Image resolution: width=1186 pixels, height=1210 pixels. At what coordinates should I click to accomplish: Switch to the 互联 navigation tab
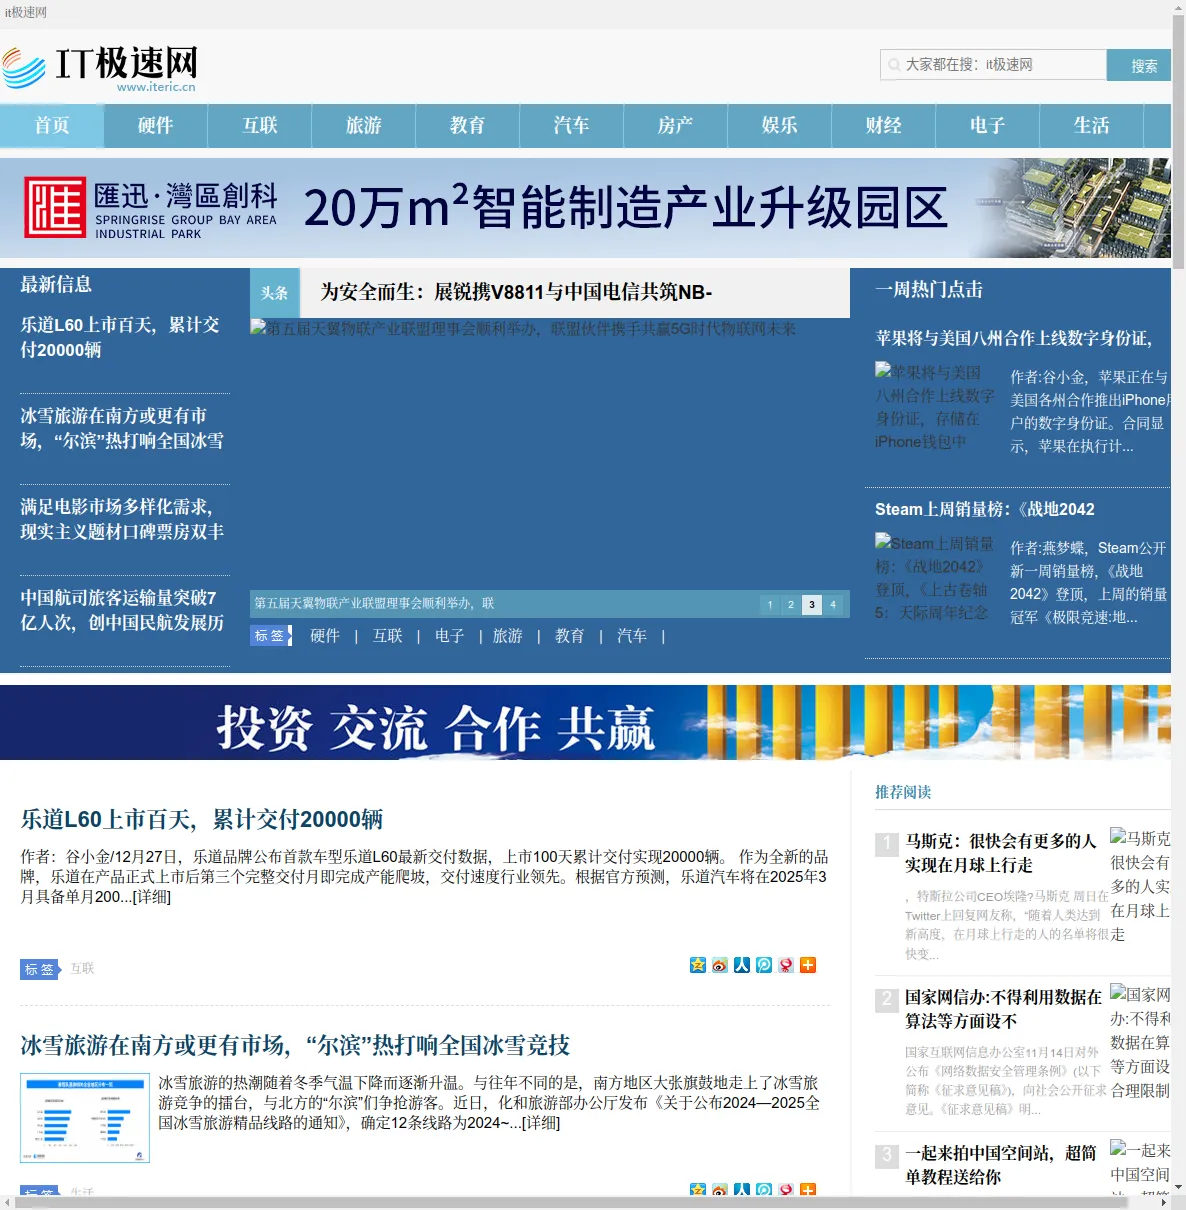[260, 125]
